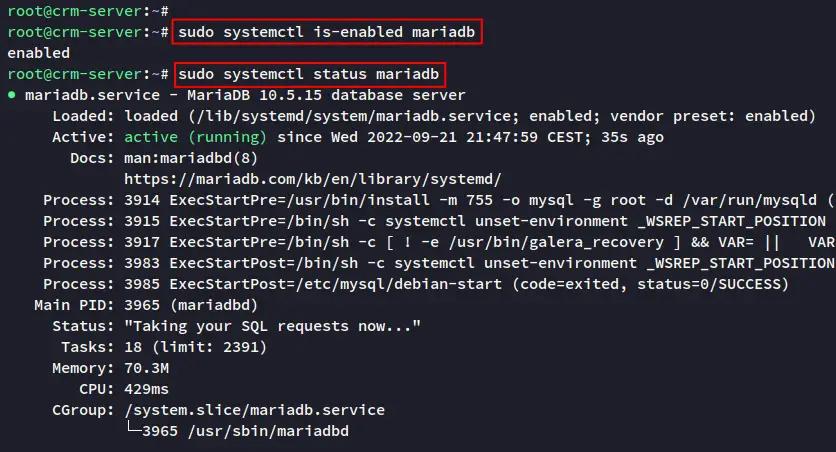Viewport: 836px width, 452px height.
Task: Click the Taking your SQL requests status message
Action: coord(272,326)
